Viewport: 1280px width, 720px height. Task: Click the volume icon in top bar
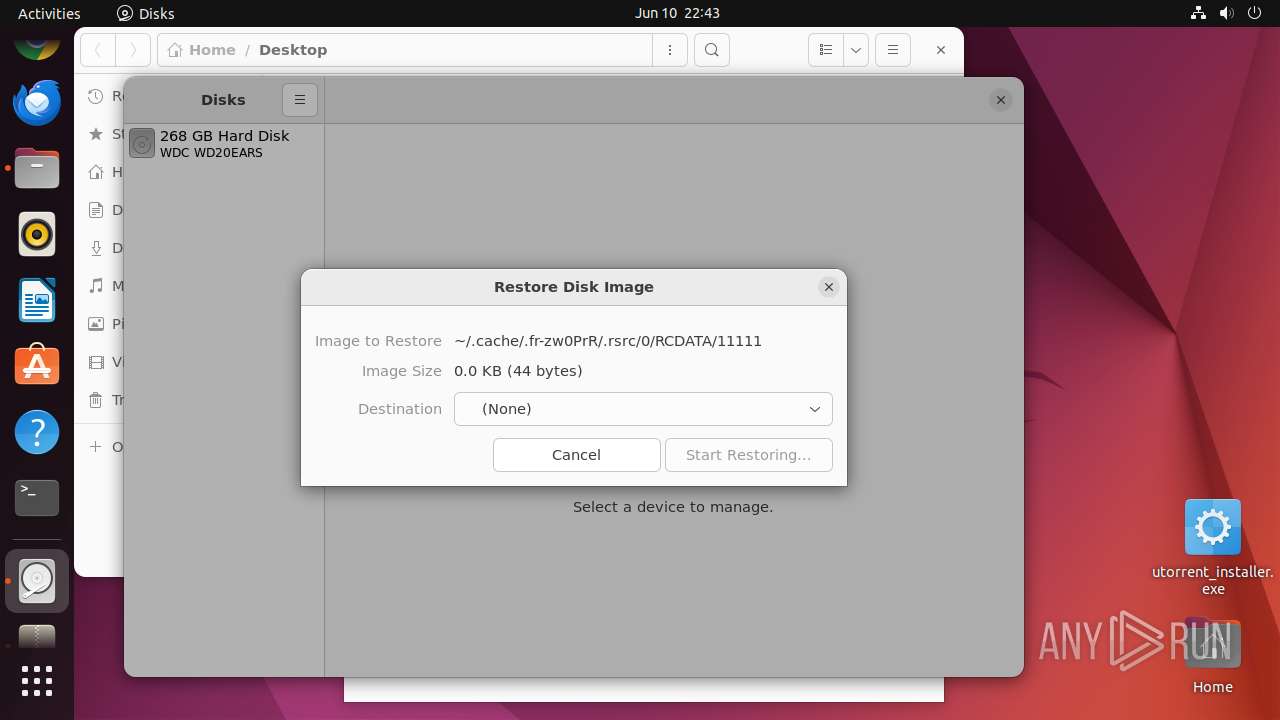click(1227, 13)
